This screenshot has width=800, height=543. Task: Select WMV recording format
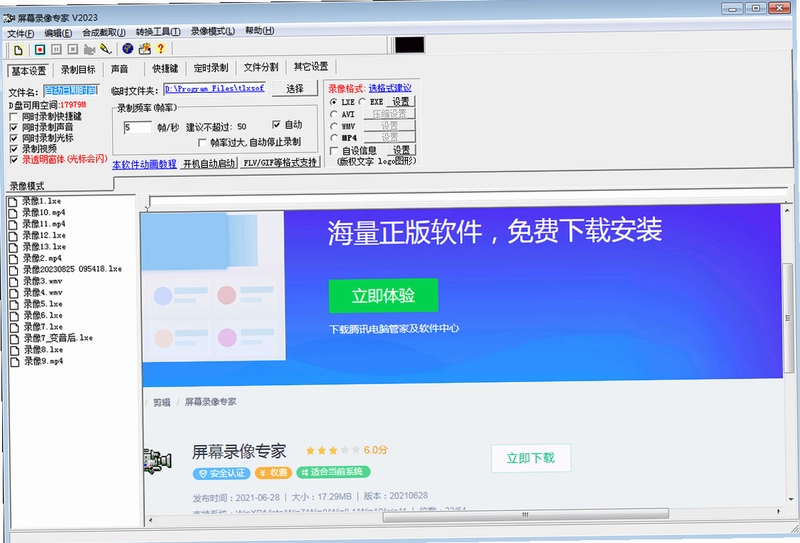point(334,126)
